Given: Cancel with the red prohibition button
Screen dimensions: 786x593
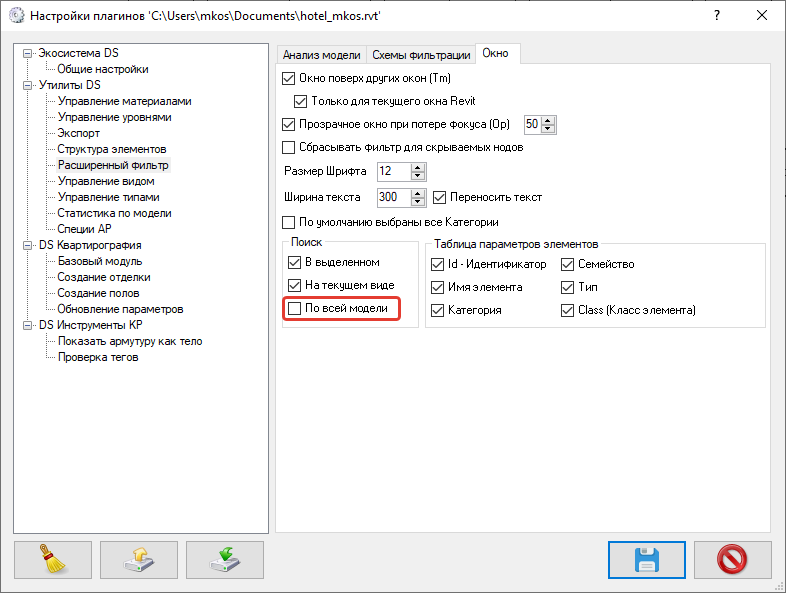Looking at the screenshot, I should 732,559.
